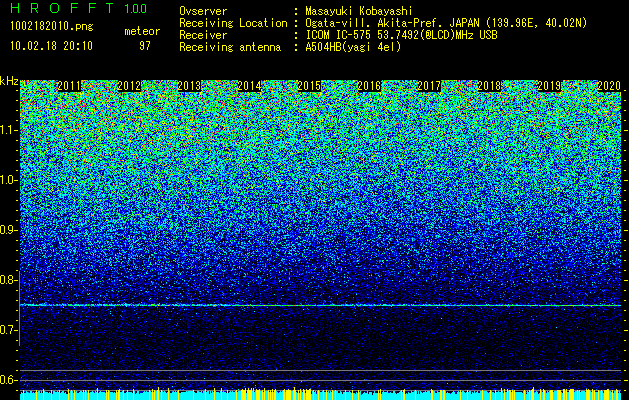Viewport: 629px width, 400px height.
Task: Click the 0.8 frequency axis label
Action: point(8,280)
